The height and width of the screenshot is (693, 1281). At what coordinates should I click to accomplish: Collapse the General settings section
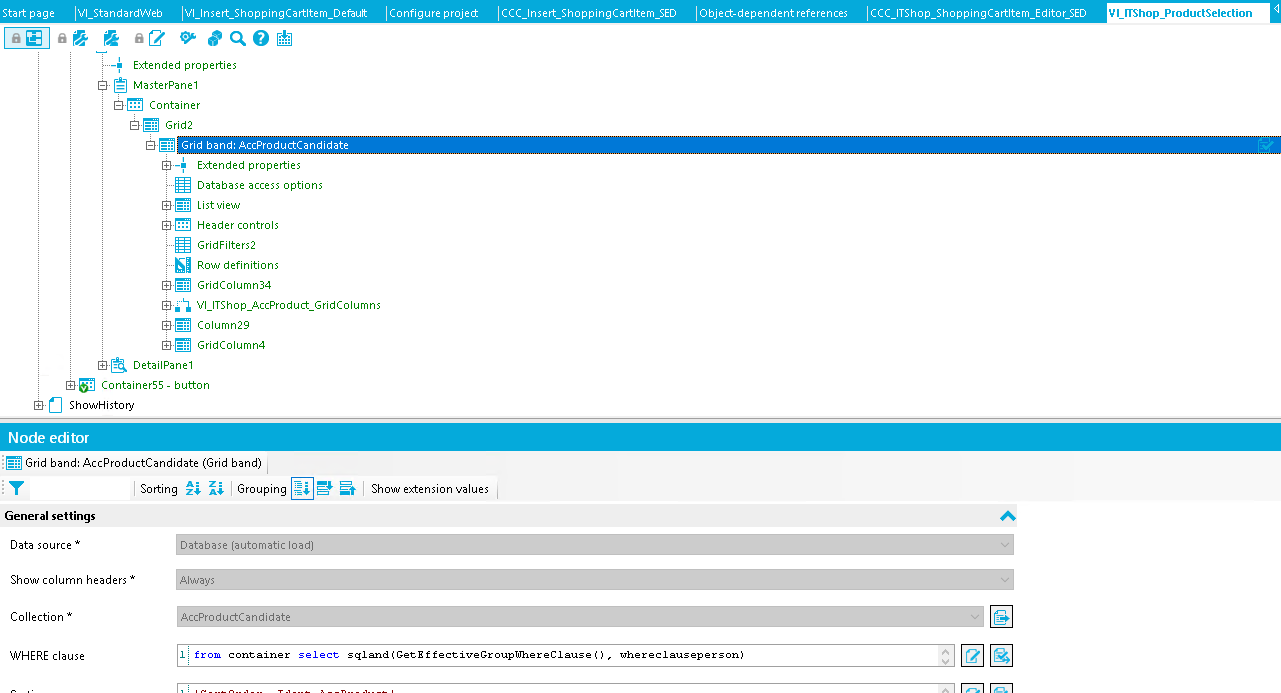point(1007,516)
